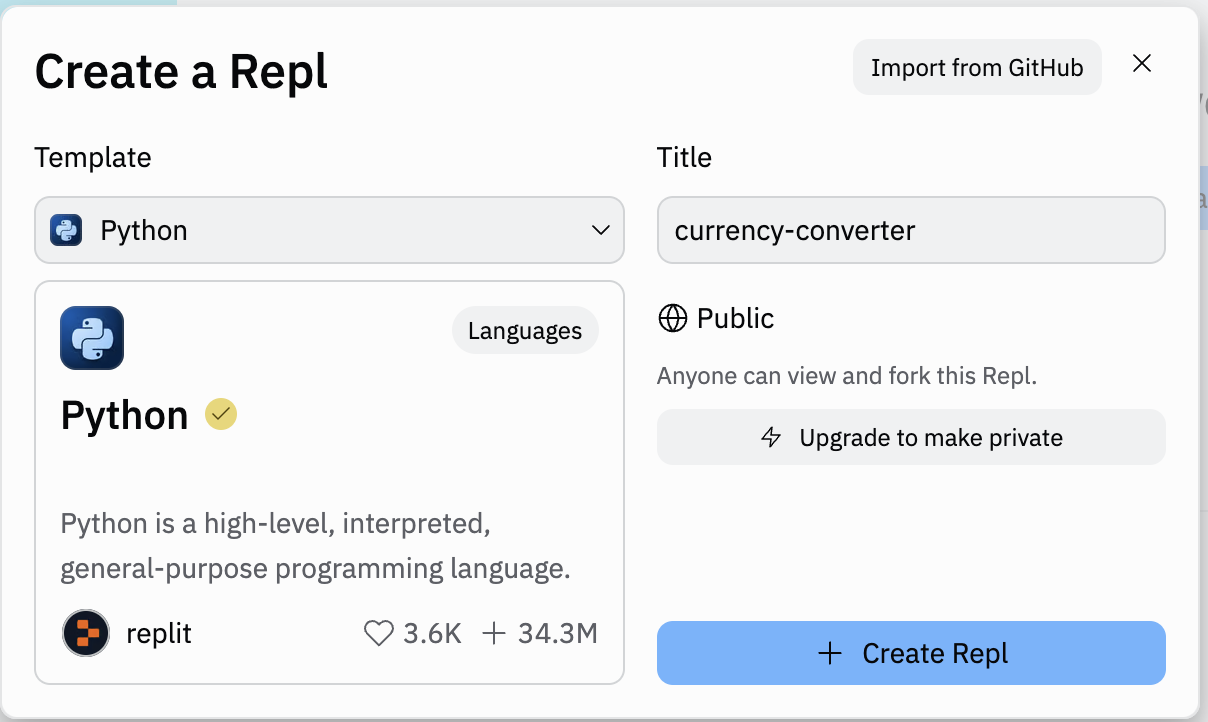
Task: Click the Python description text
Action: pos(316,546)
